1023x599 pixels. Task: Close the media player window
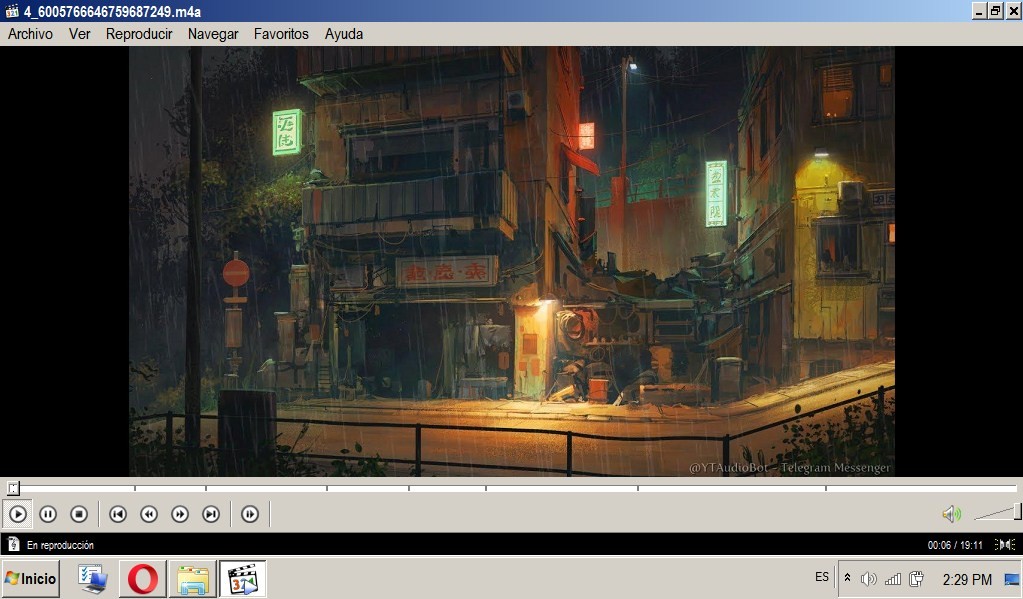pos(1013,10)
